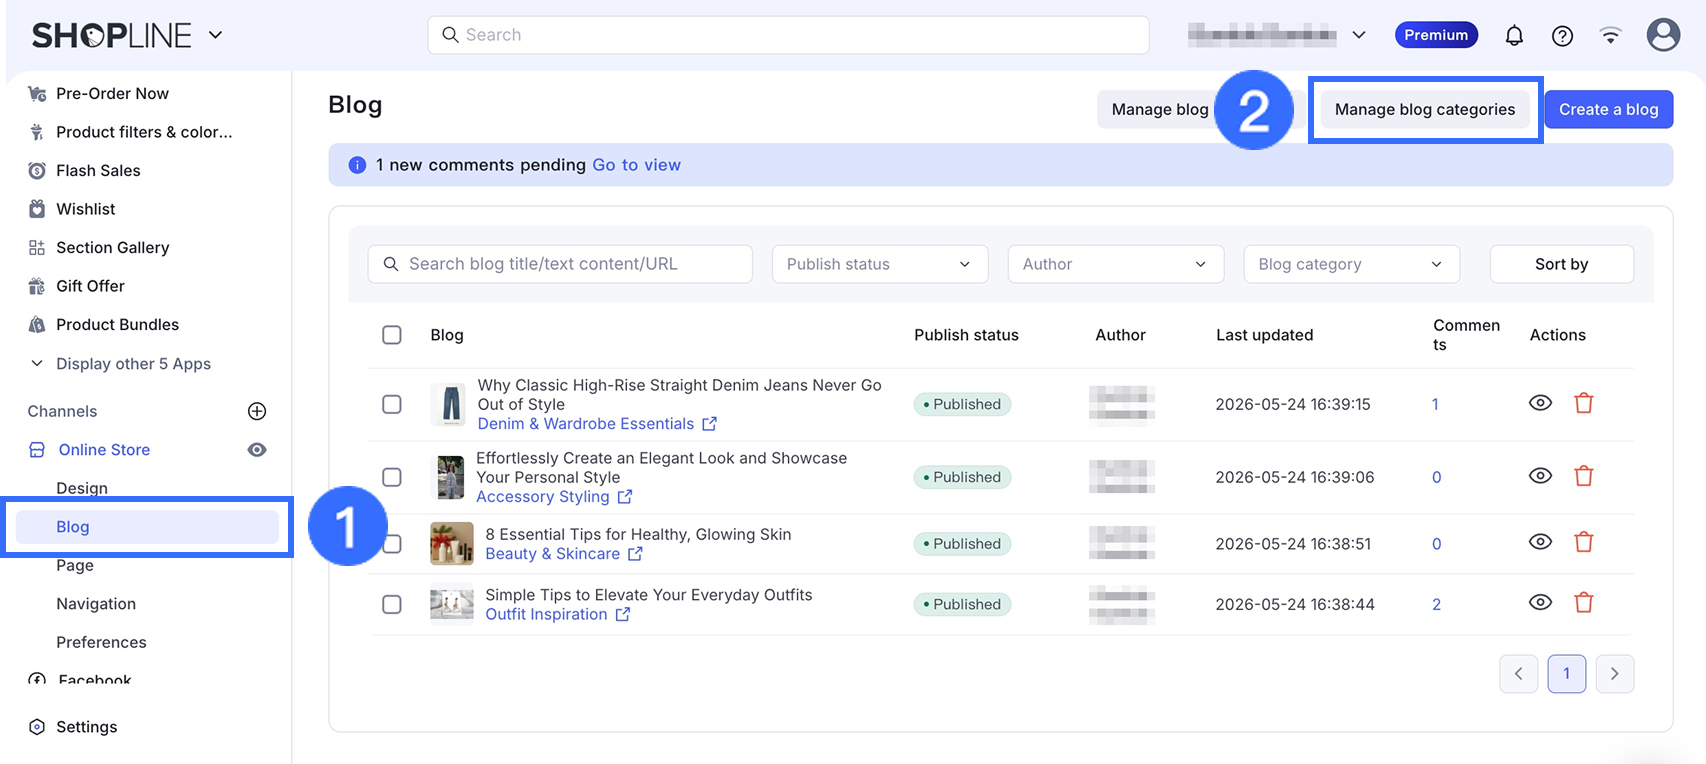This screenshot has height=764, width=1706.
Task: Delete the Denim Jeans blog post
Action: pos(1583,403)
